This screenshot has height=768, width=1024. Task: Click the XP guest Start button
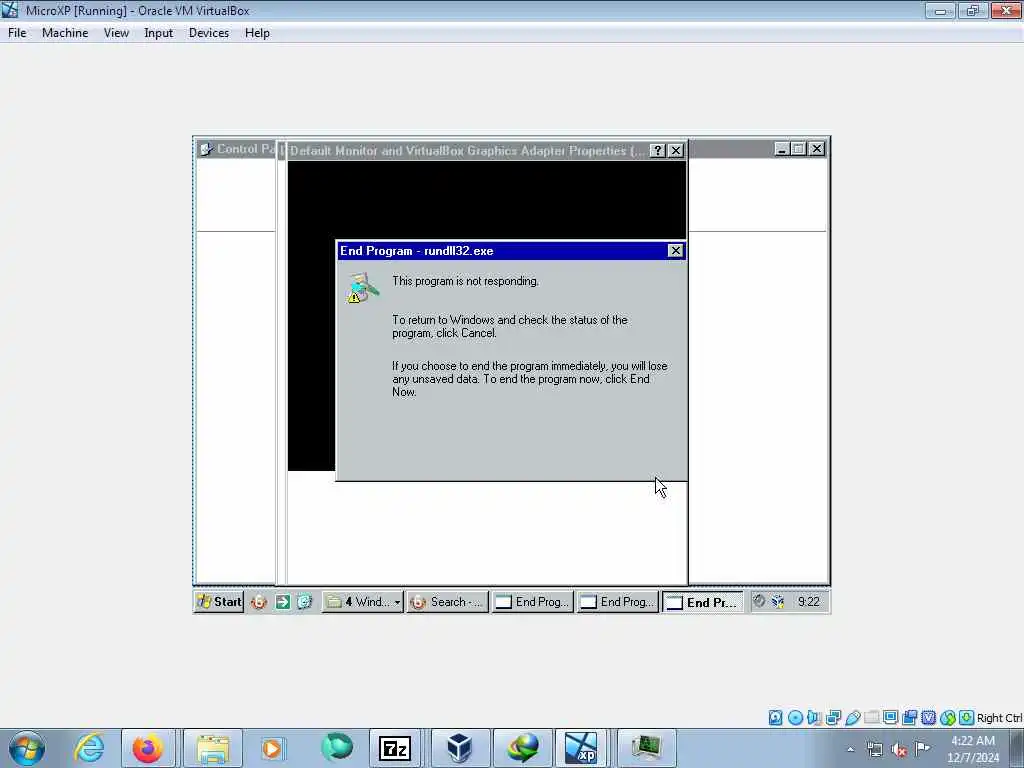coord(219,601)
